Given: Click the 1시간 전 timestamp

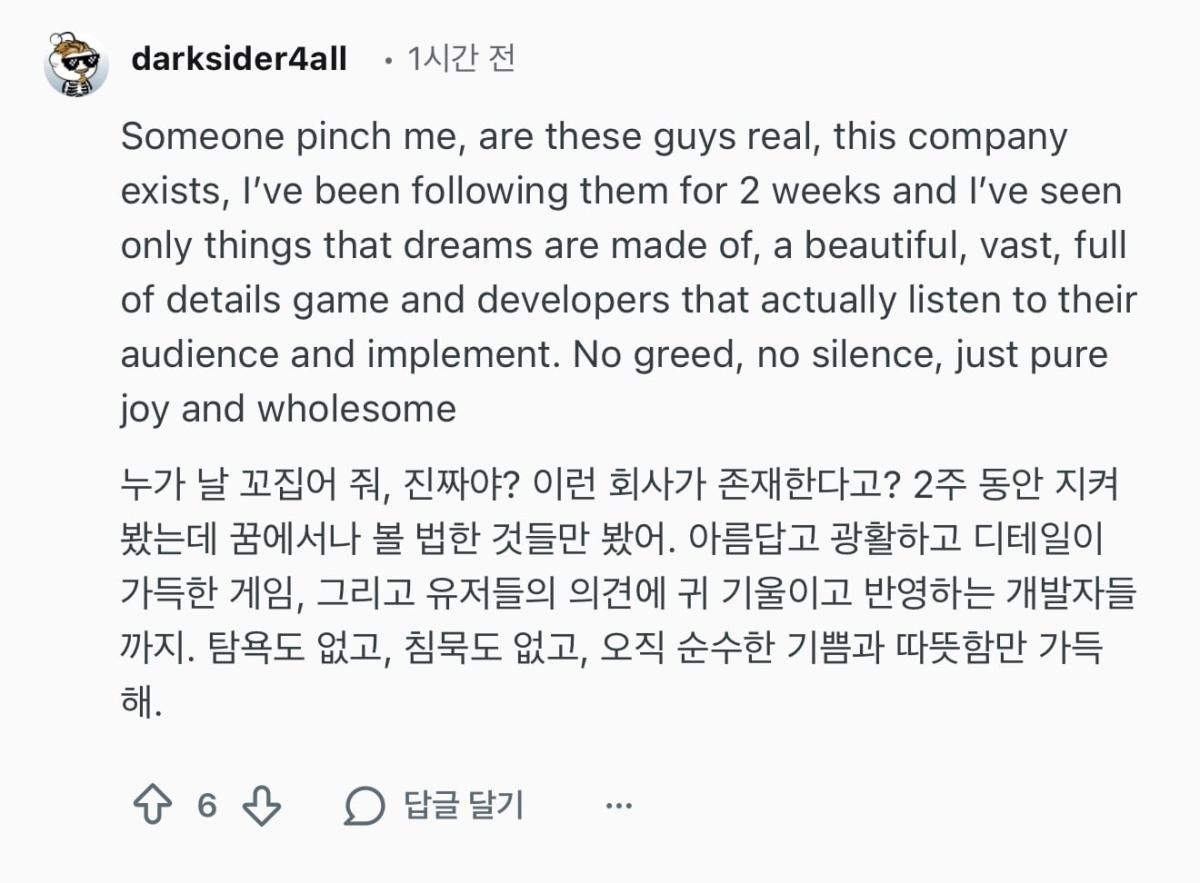Looking at the screenshot, I should pyautogui.click(x=461, y=59).
